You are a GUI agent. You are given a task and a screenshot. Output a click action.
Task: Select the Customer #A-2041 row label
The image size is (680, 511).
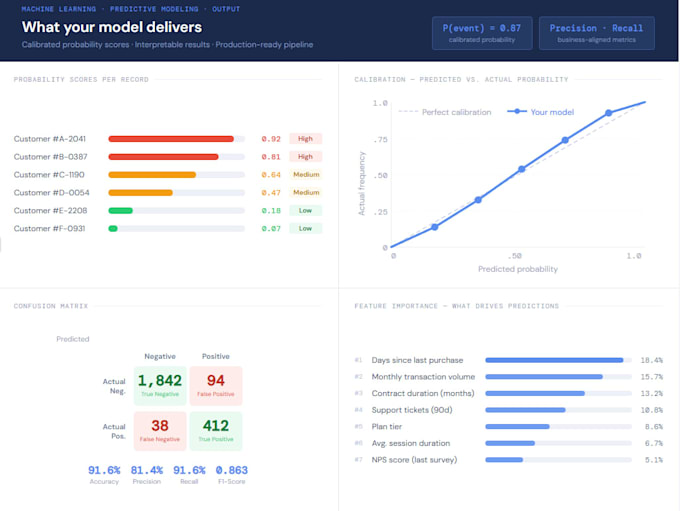pyautogui.click(x=50, y=139)
